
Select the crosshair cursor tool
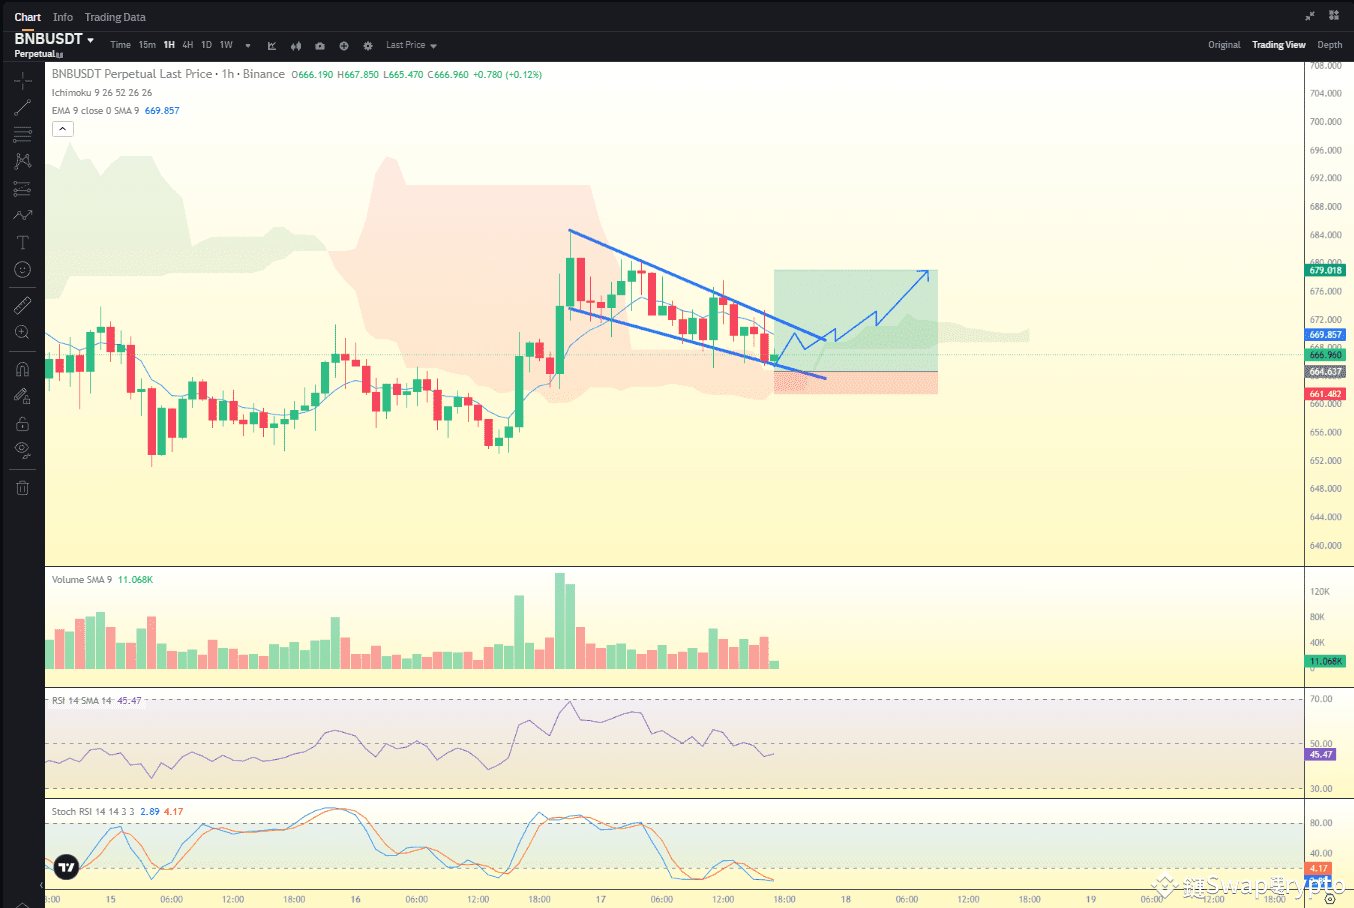pyautogui.click(x=22, y=80)
